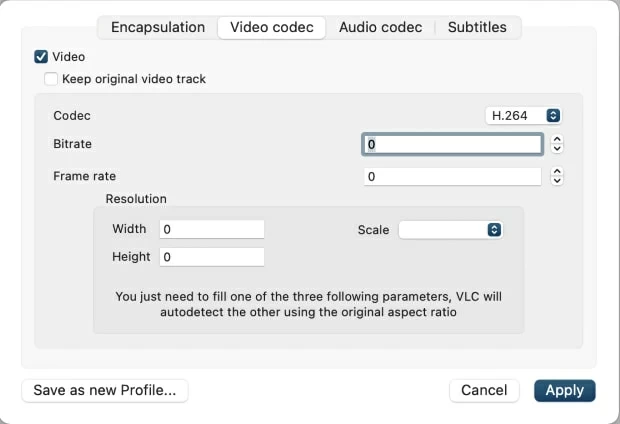Decrease Bitrate with stepper down arrow
Screen dimensions: 620x424
[558, 149]
